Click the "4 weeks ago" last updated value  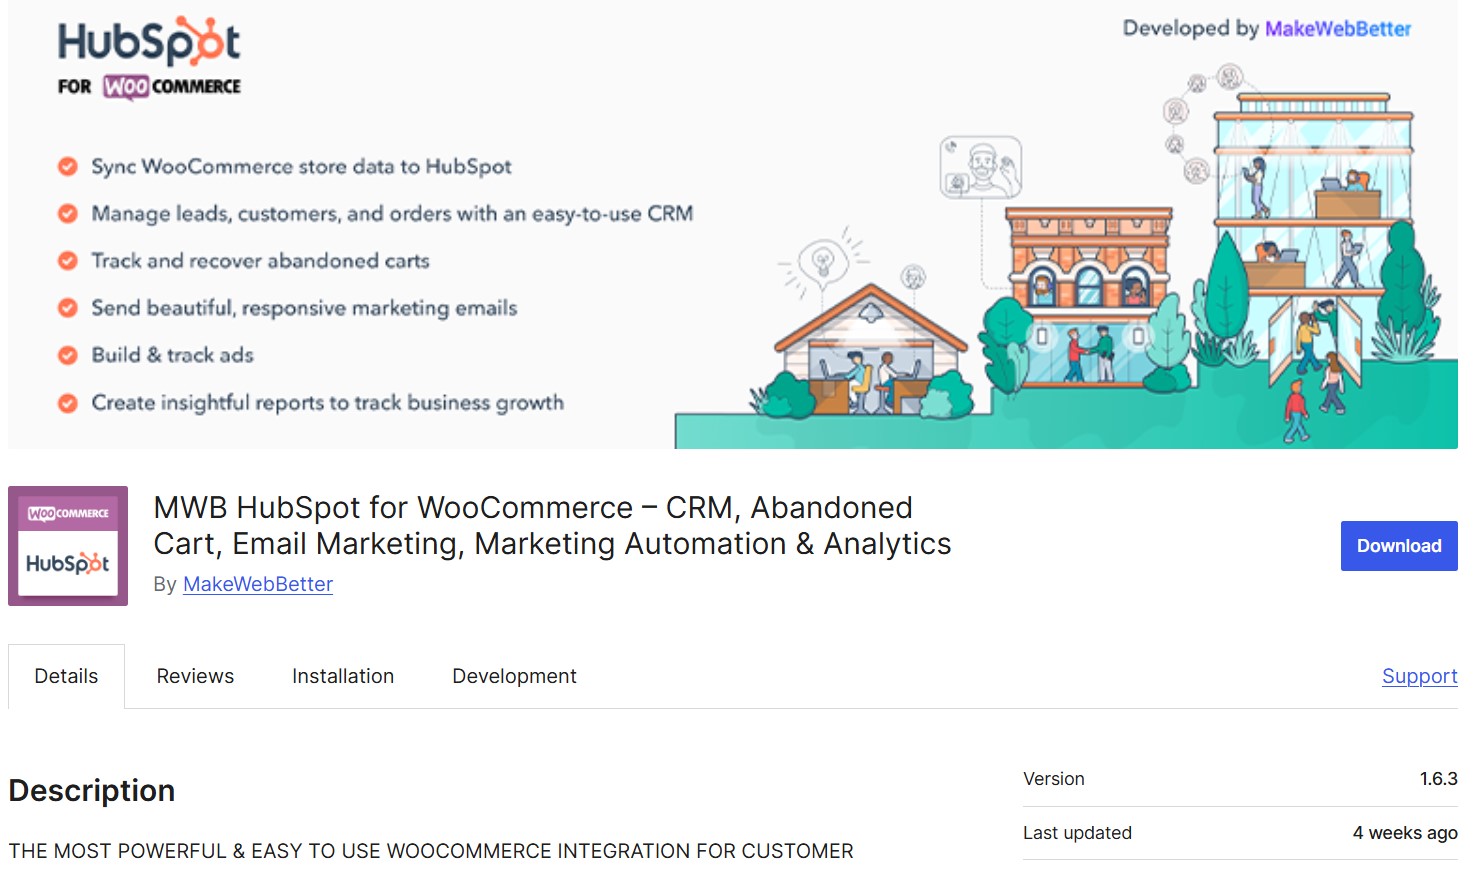1404,832
